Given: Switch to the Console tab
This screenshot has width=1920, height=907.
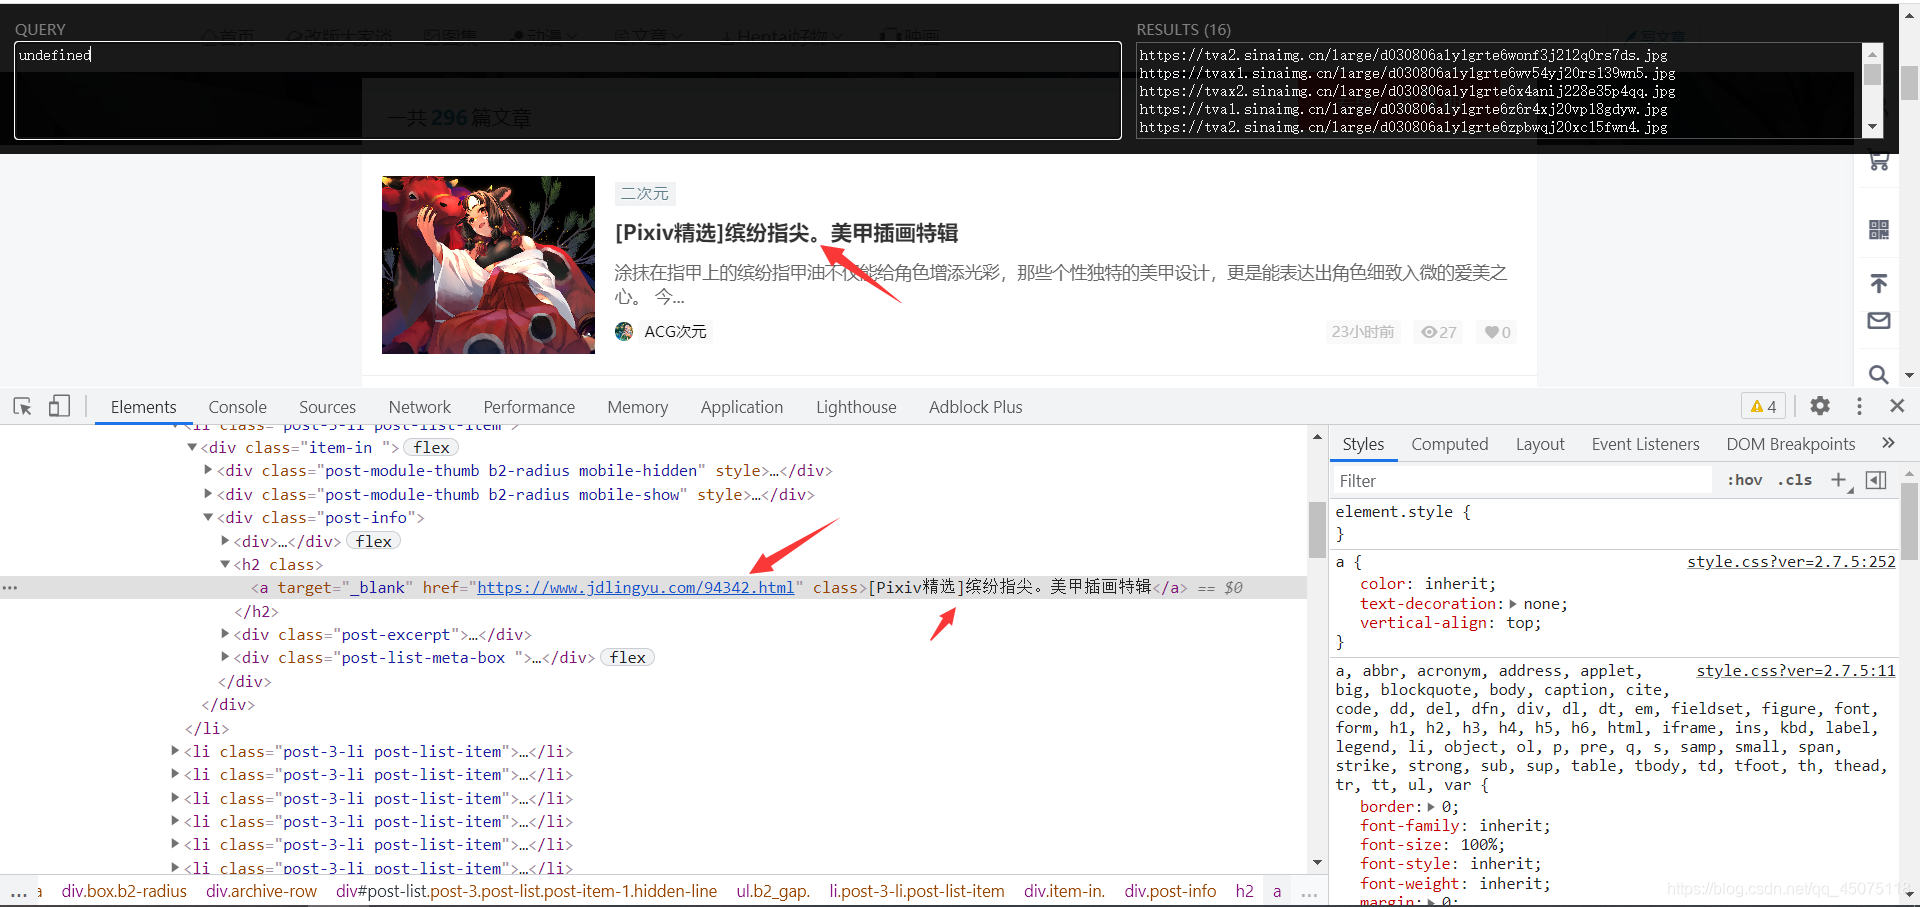Looking at the screenshot, I should pos(237,407).
